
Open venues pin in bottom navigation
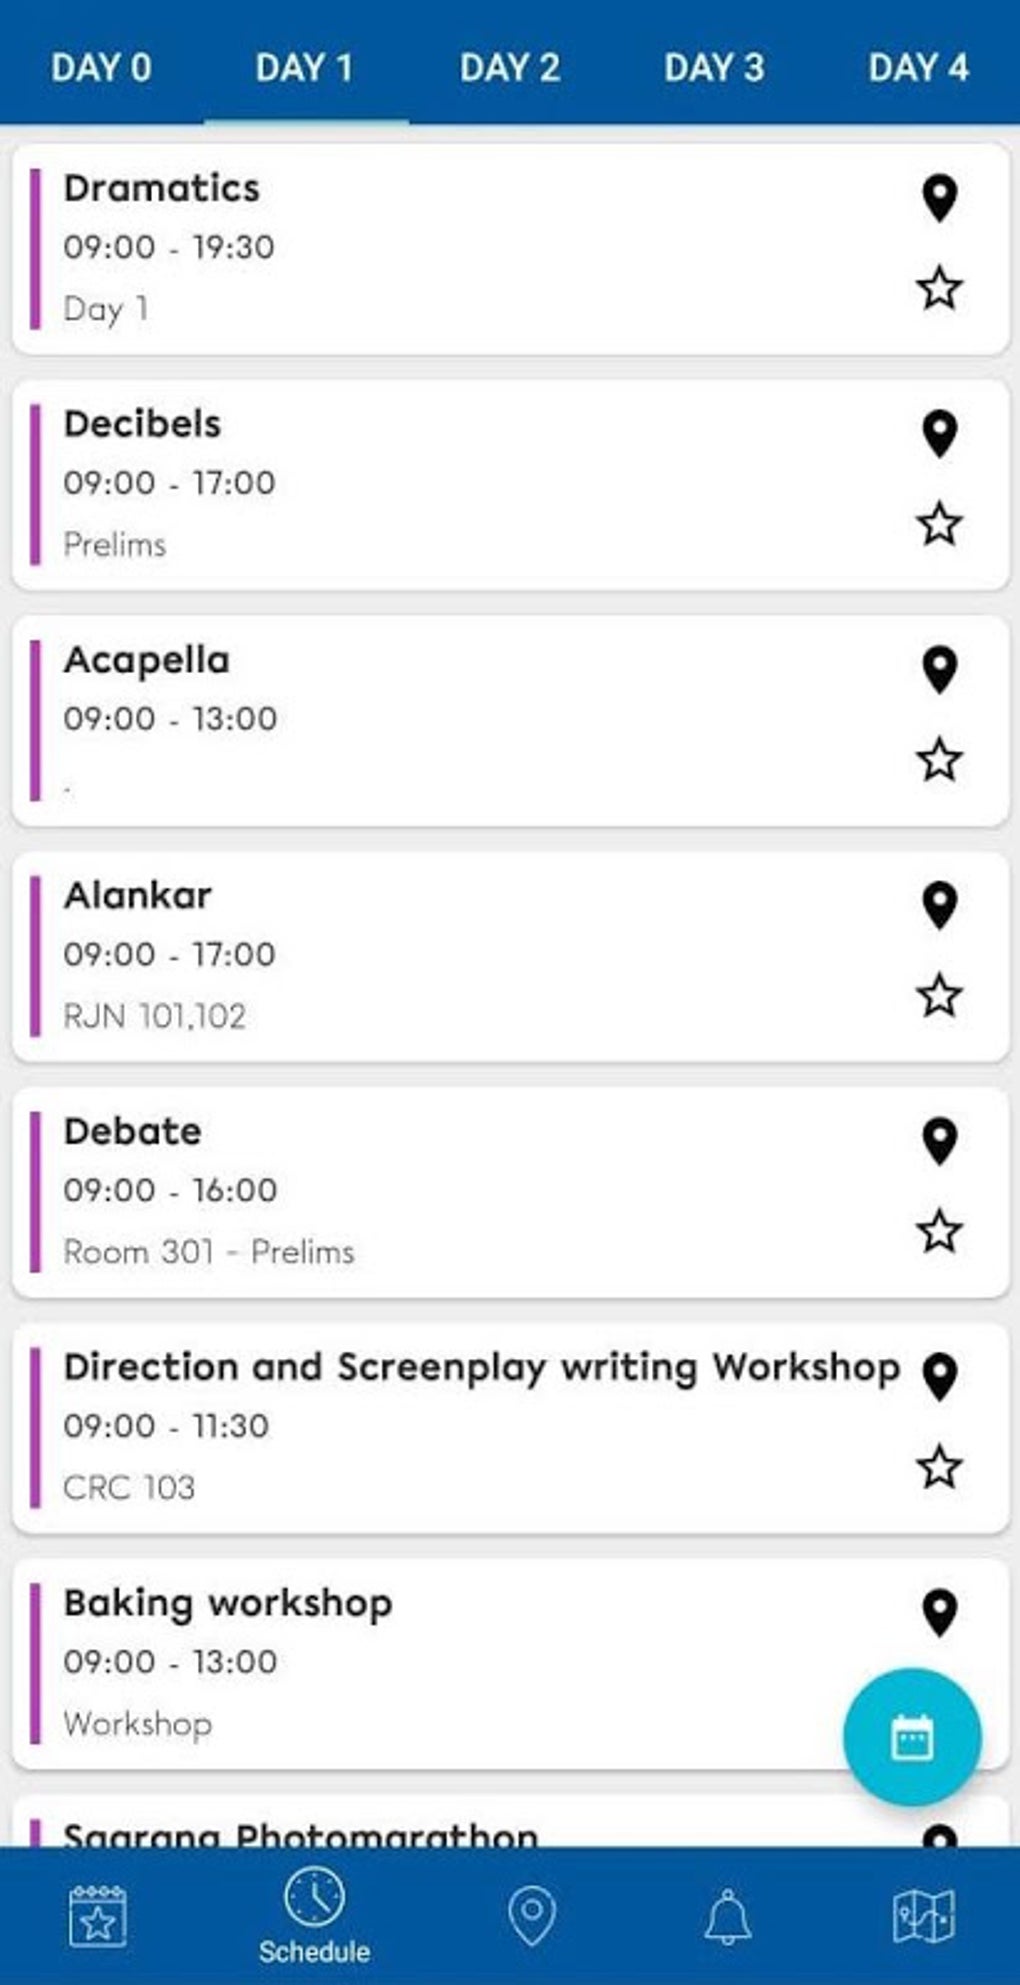pyautogui.click(x=532, y=1916)
